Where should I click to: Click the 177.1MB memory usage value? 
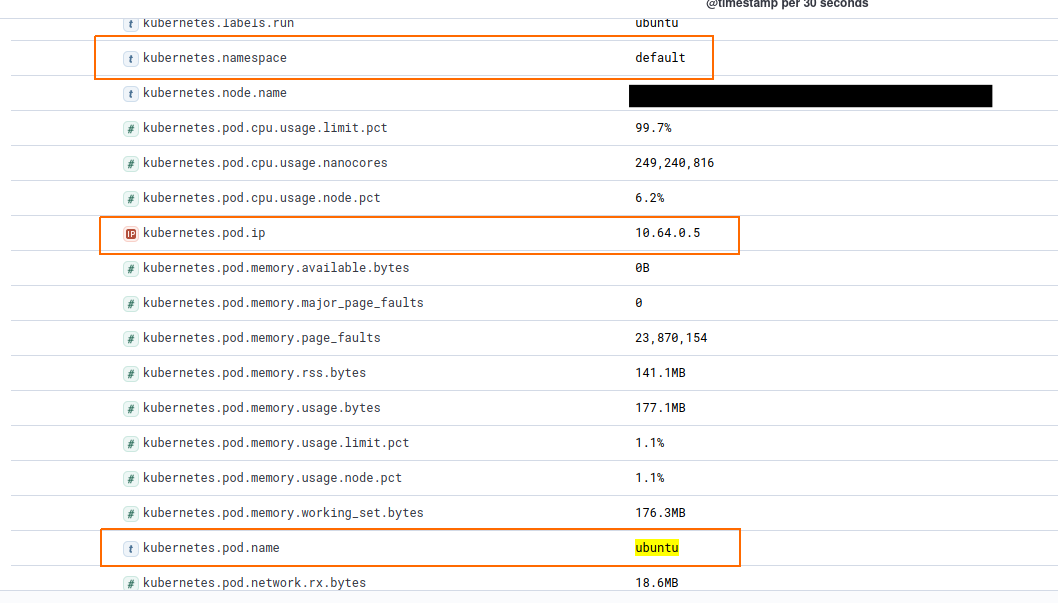660,409
